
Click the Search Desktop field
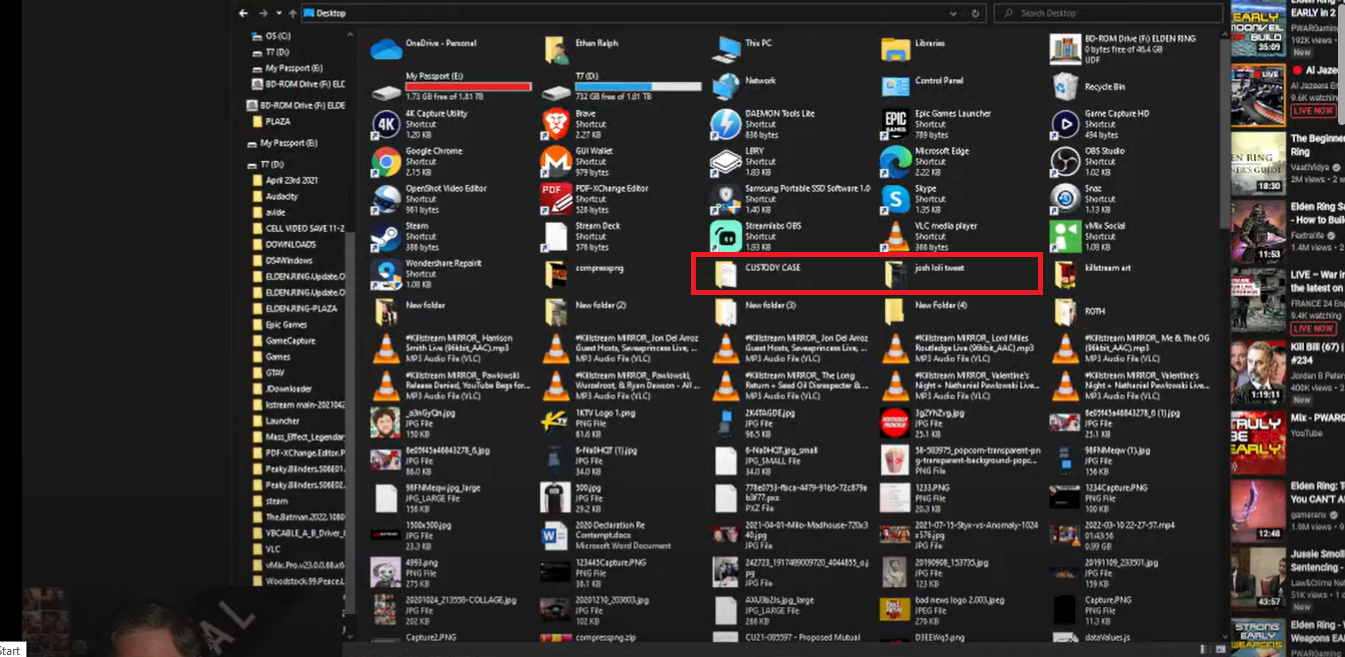tap(1107, 13)
